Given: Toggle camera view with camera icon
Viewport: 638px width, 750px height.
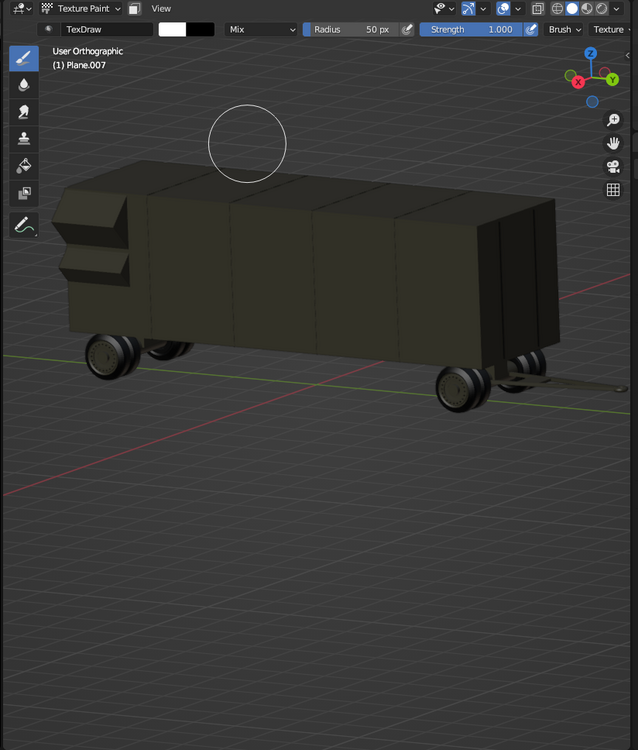Looking at the screenshot, I should (613, 166).
